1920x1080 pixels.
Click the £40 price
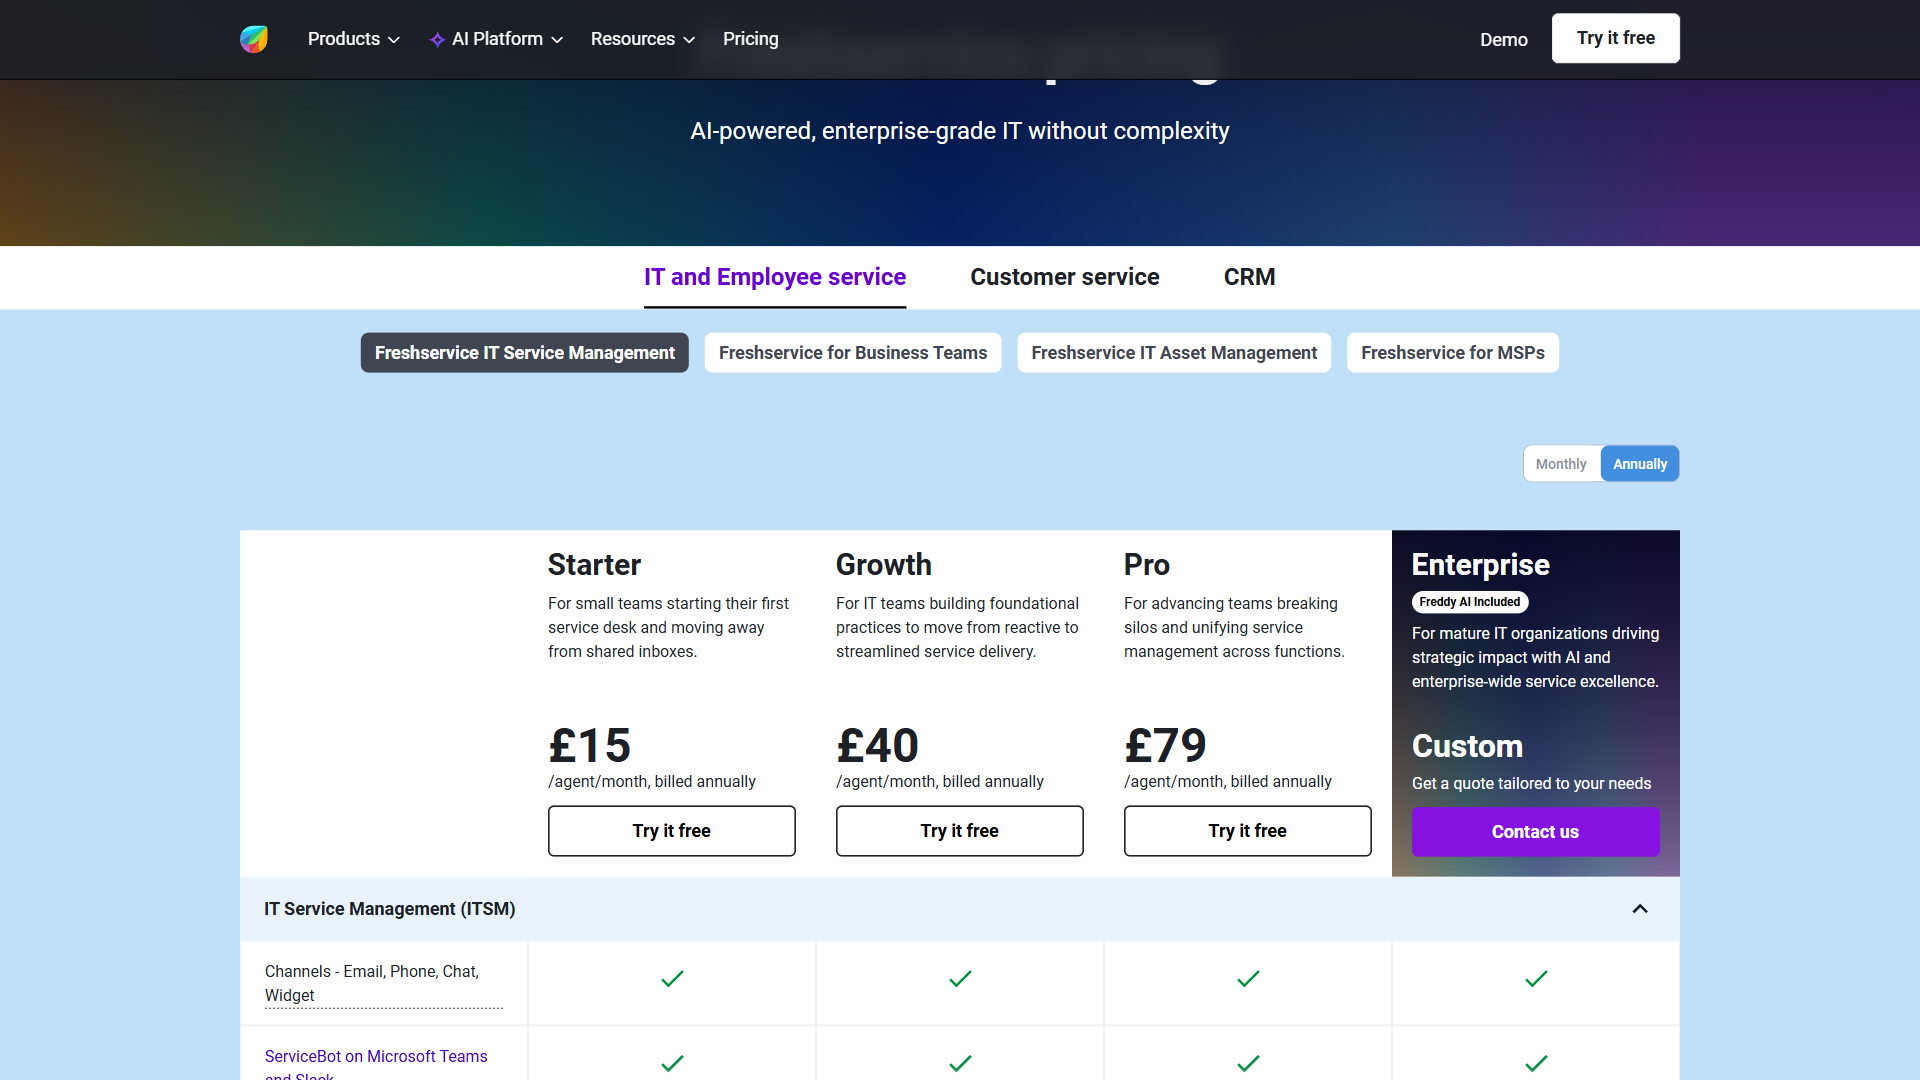point(878,746)
